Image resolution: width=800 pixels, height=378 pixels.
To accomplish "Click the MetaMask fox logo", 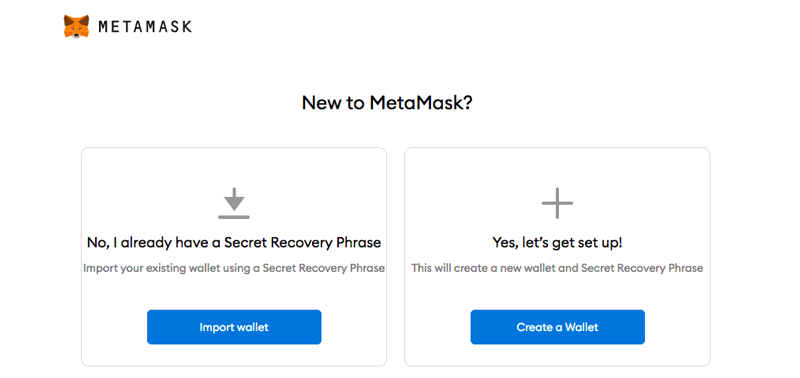I will tap(77, 27).
